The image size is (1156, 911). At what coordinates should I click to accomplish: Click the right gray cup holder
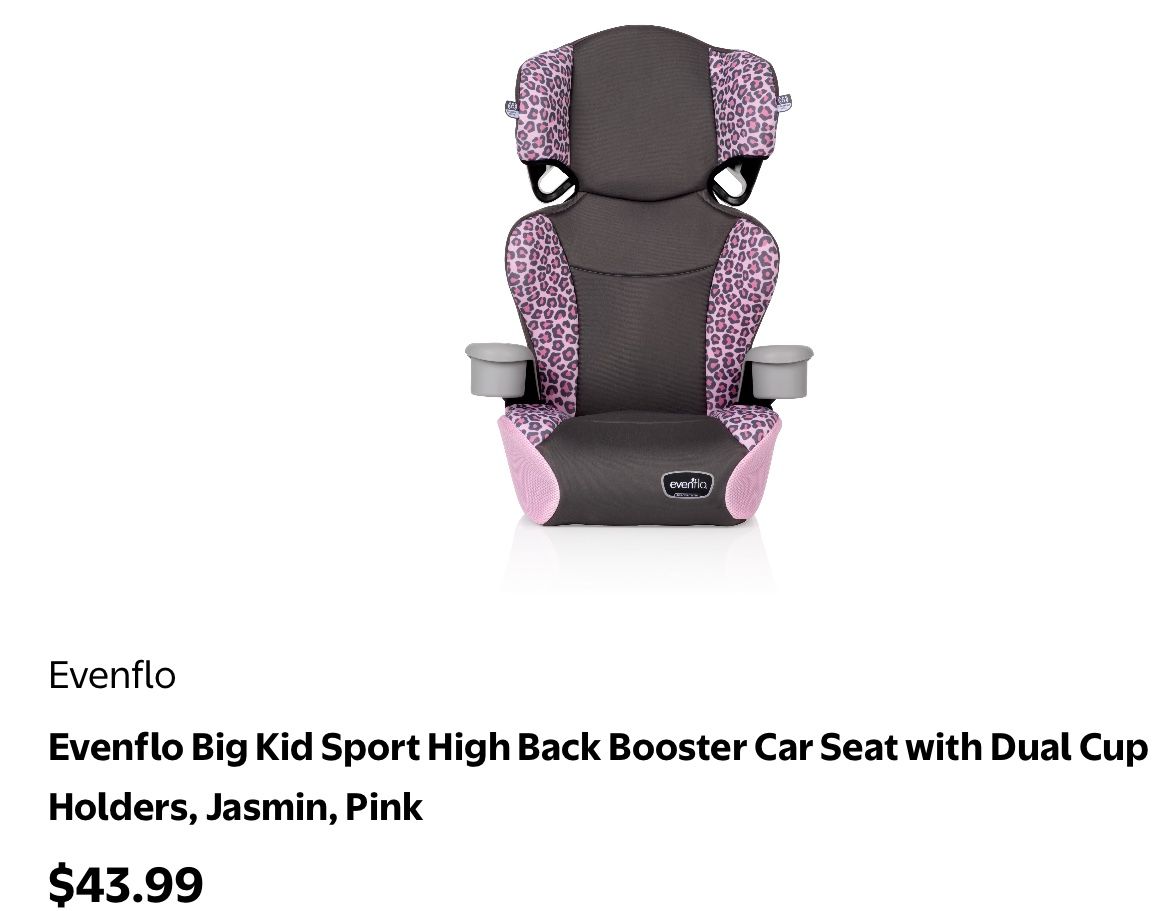coord(780,369)
